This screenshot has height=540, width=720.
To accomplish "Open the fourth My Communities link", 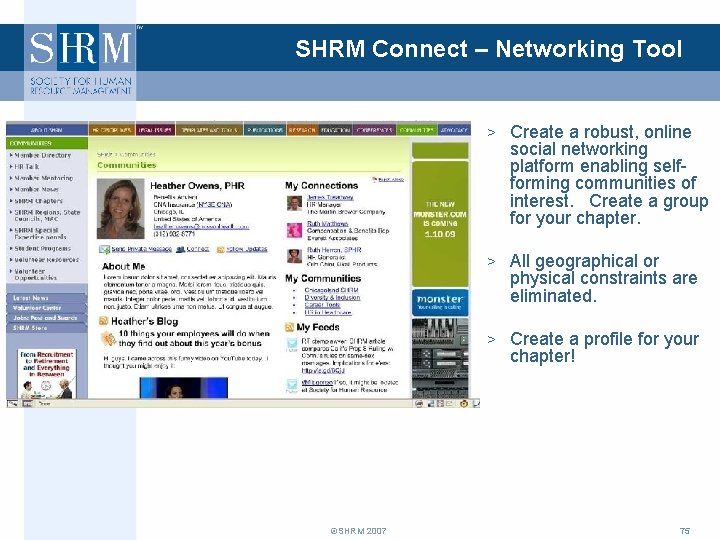I will [328, 312].
